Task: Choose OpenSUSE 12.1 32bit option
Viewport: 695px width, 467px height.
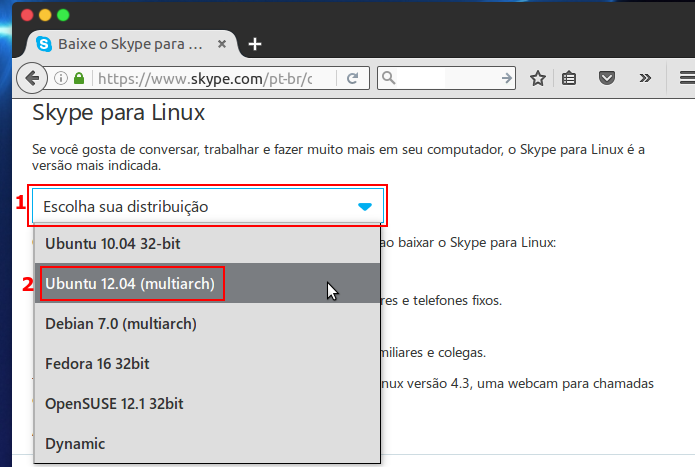Action: 207,404
